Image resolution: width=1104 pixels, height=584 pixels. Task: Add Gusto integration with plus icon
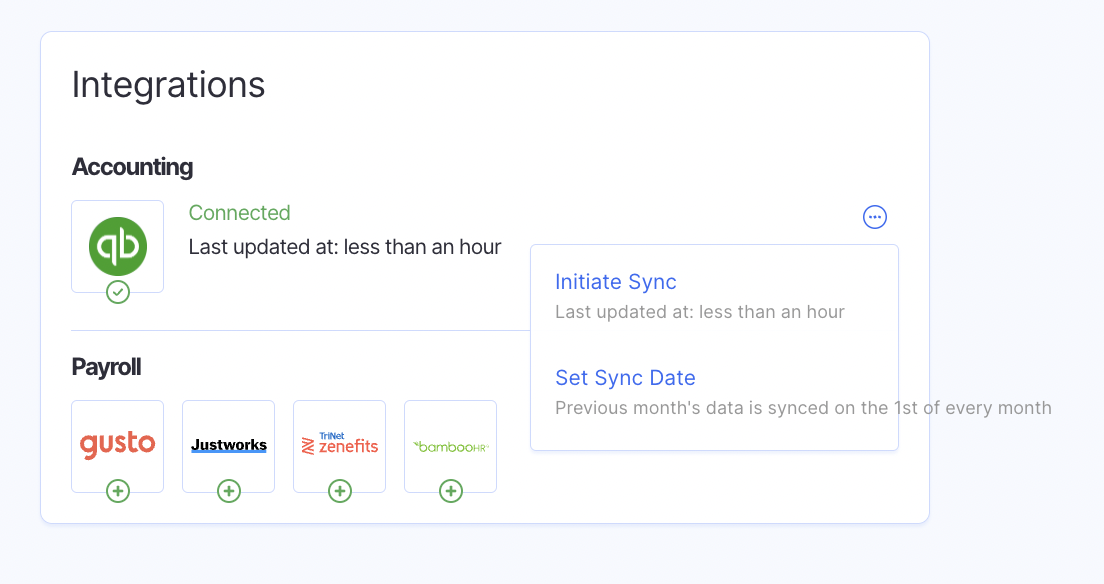[118, 491]
